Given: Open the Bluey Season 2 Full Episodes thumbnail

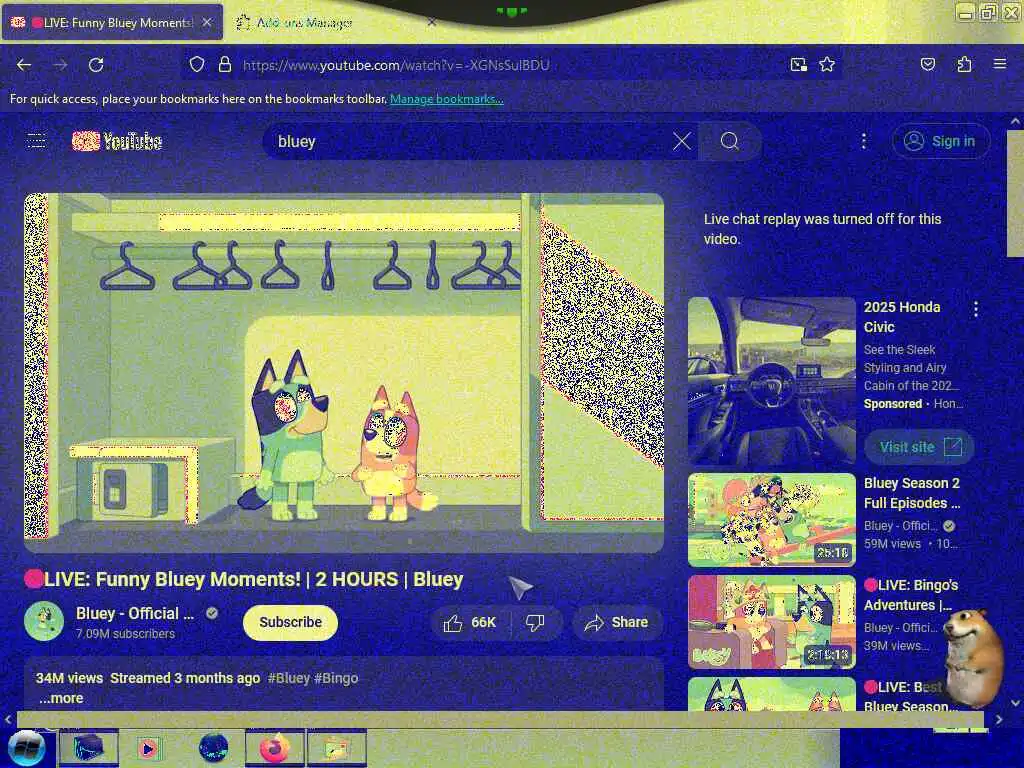Looking at the screenshot, I should tap(771, 520).
